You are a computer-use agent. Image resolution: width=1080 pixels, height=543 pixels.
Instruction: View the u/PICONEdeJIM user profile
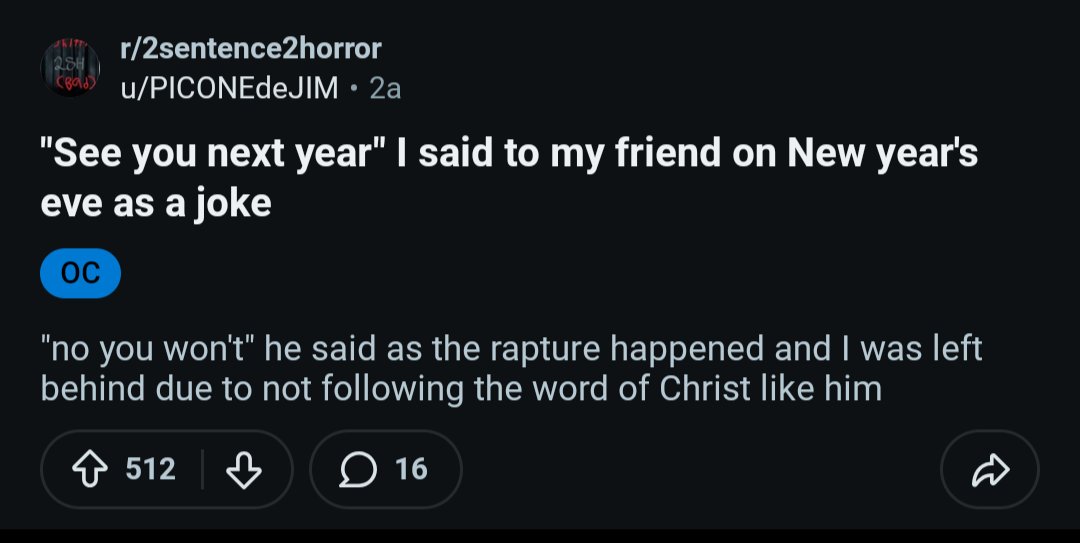(229, 88)
